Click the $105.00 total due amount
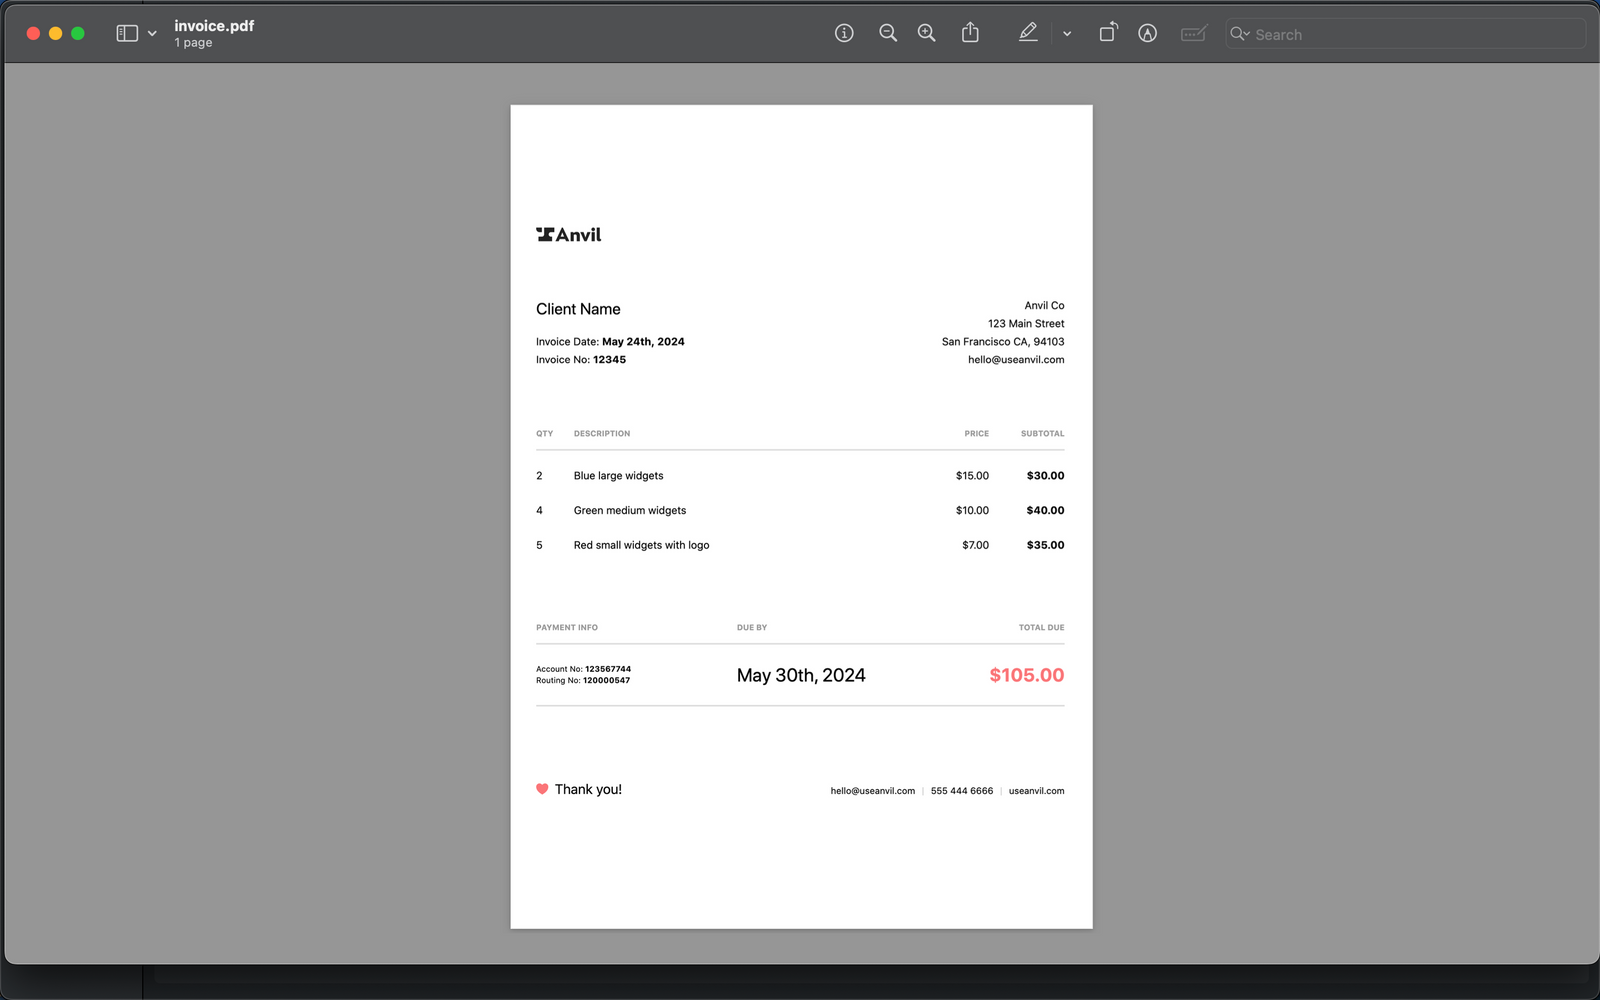This screenshot has width=1600, height=1000. click(1026, 675)
